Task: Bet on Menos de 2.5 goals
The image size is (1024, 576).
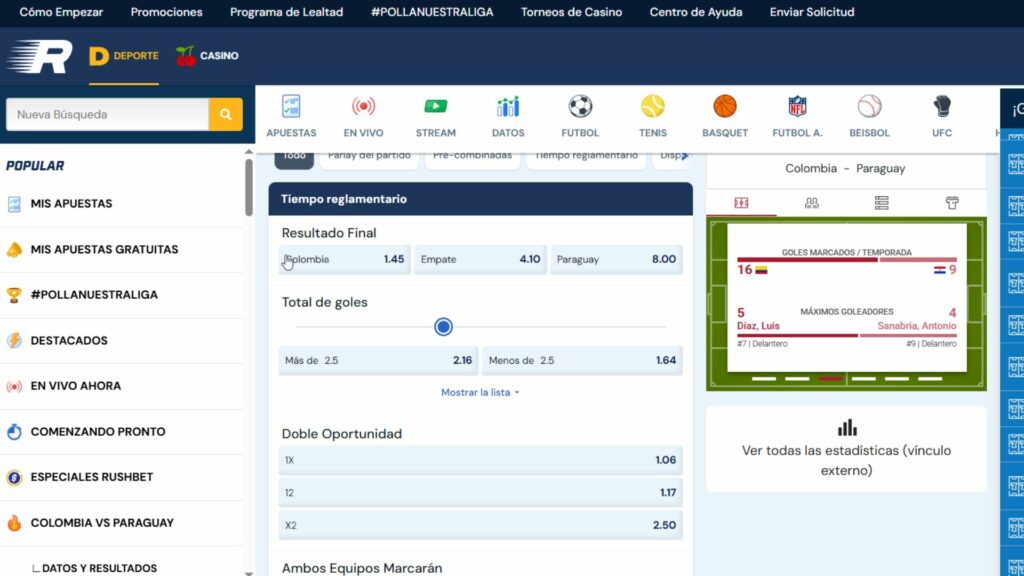Action: click(583, 360)
